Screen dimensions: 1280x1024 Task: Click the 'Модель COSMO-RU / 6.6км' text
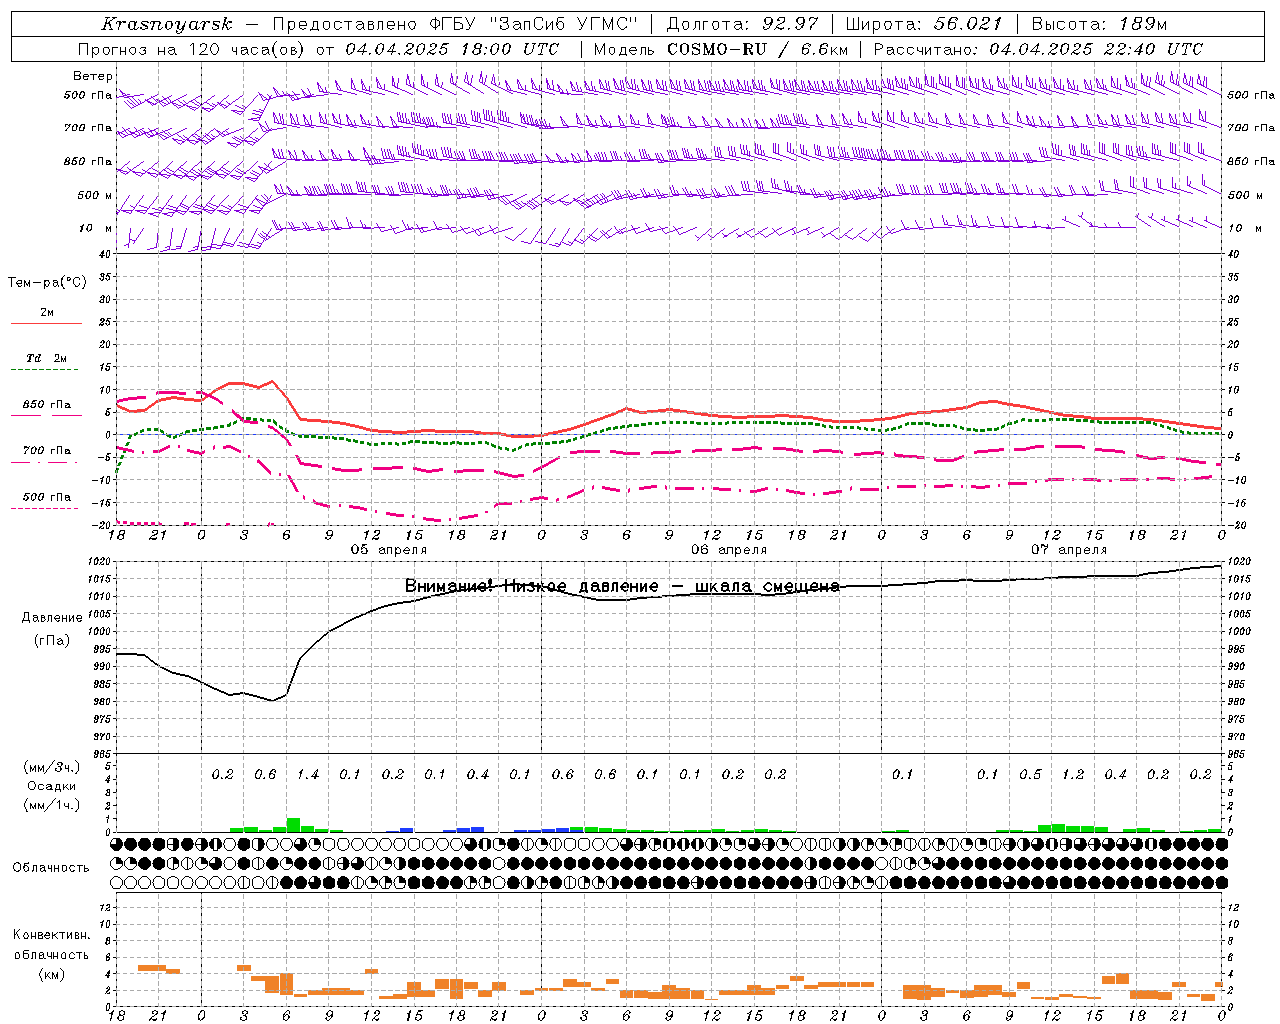click(x=720, y=49)
